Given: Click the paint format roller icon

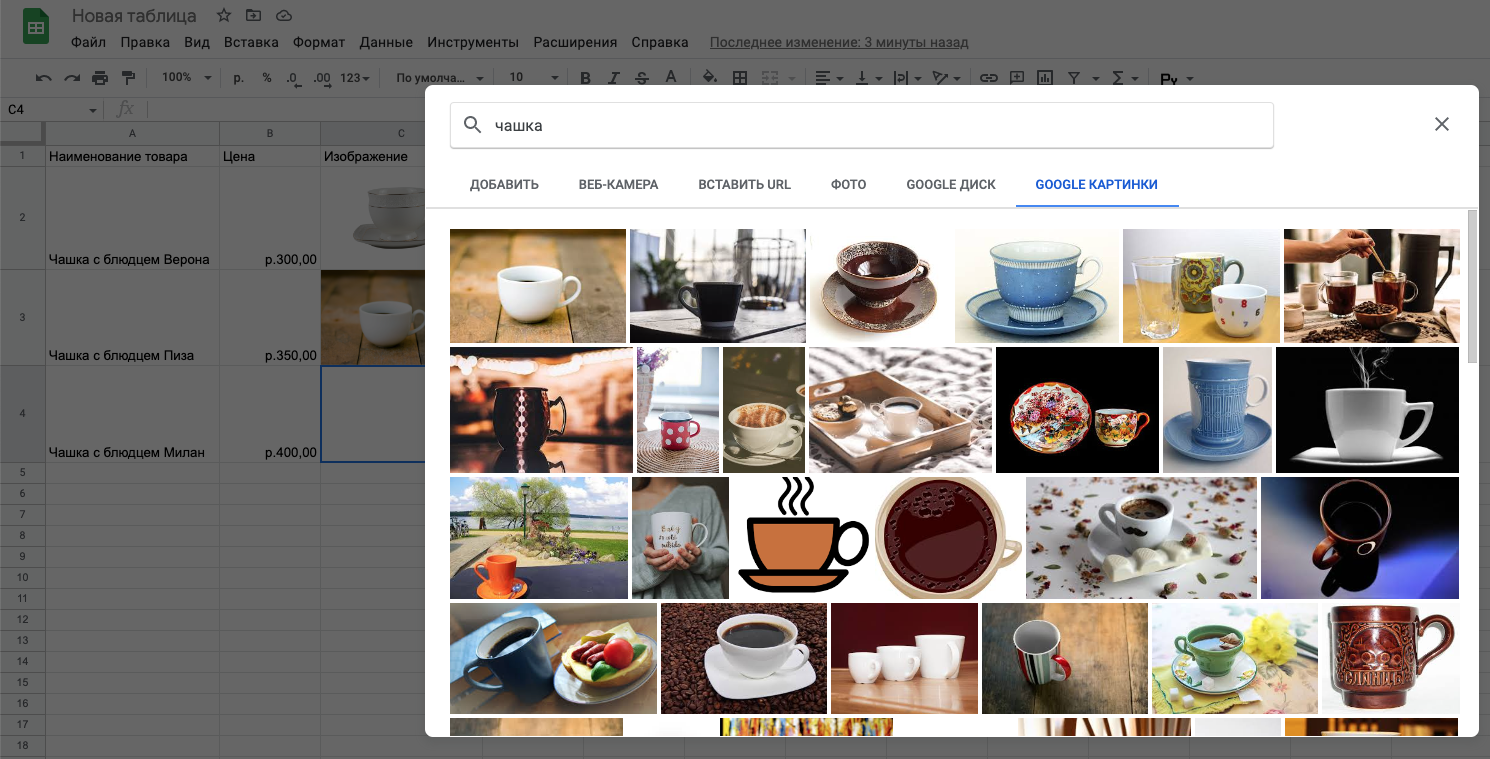Looking at the screenshot, I should click(x=128, y=78).
